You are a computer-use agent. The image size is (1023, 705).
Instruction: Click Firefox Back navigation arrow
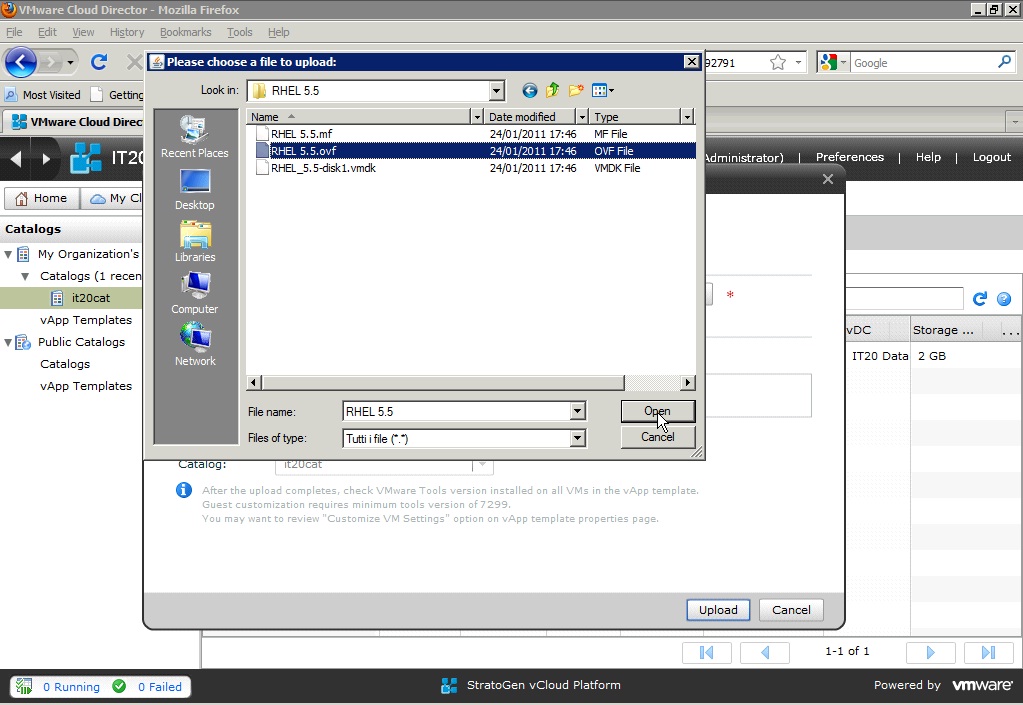(x=20, y=63)
